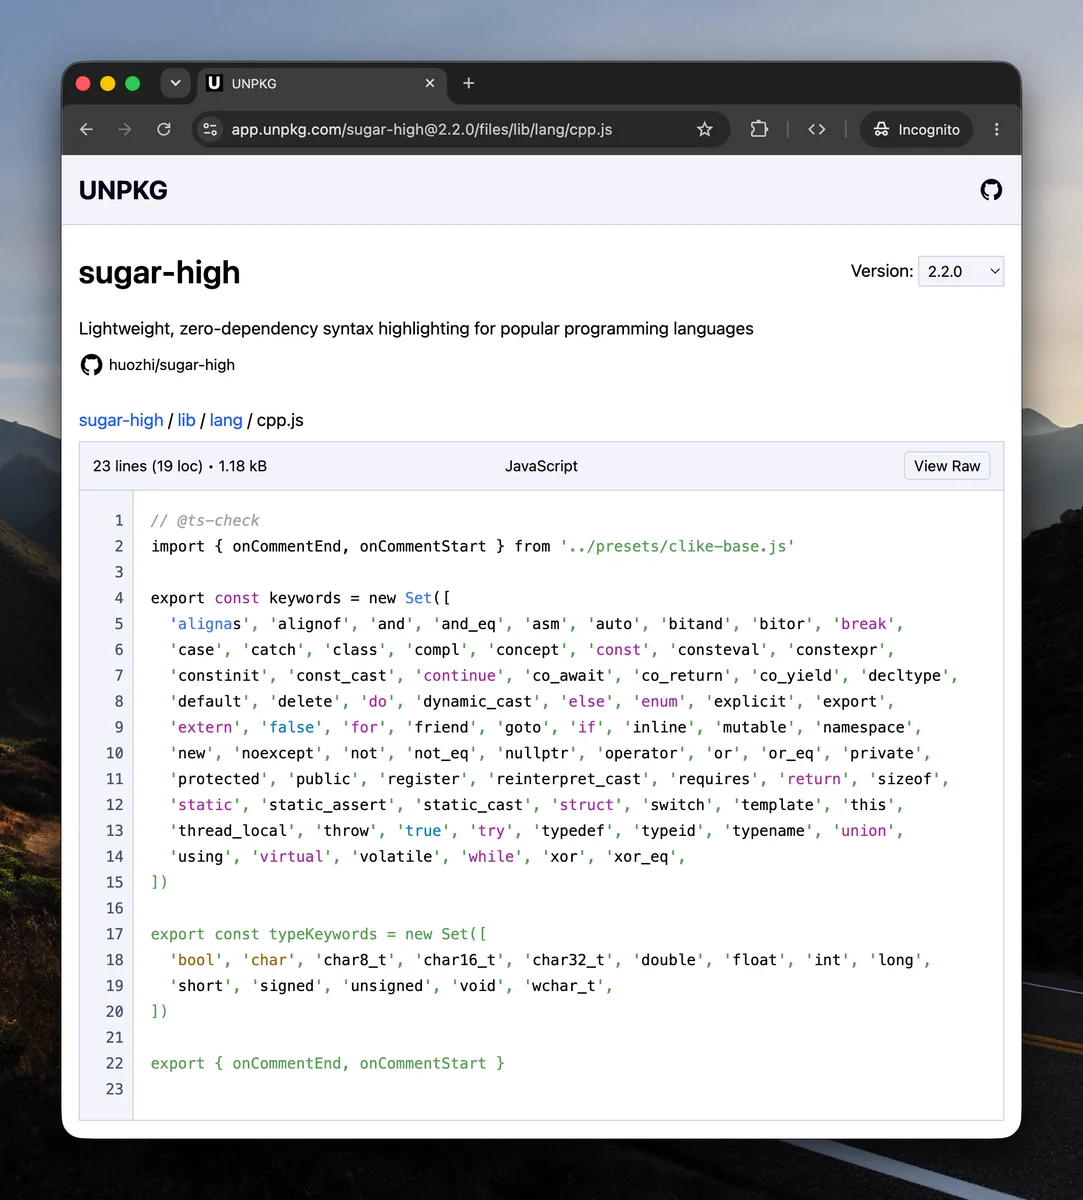Go back with the browser back arrow
Viewport: 1083px width, 1200px height.
pos(87,129)
